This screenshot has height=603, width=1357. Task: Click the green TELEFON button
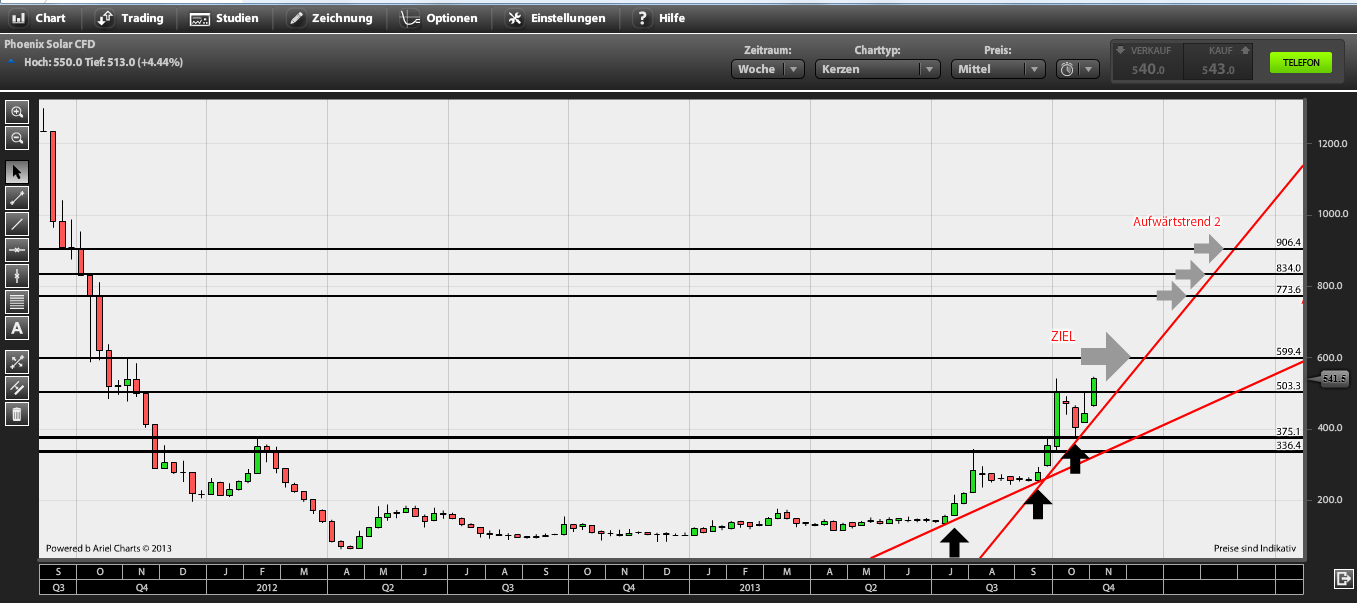point(1301,62)
